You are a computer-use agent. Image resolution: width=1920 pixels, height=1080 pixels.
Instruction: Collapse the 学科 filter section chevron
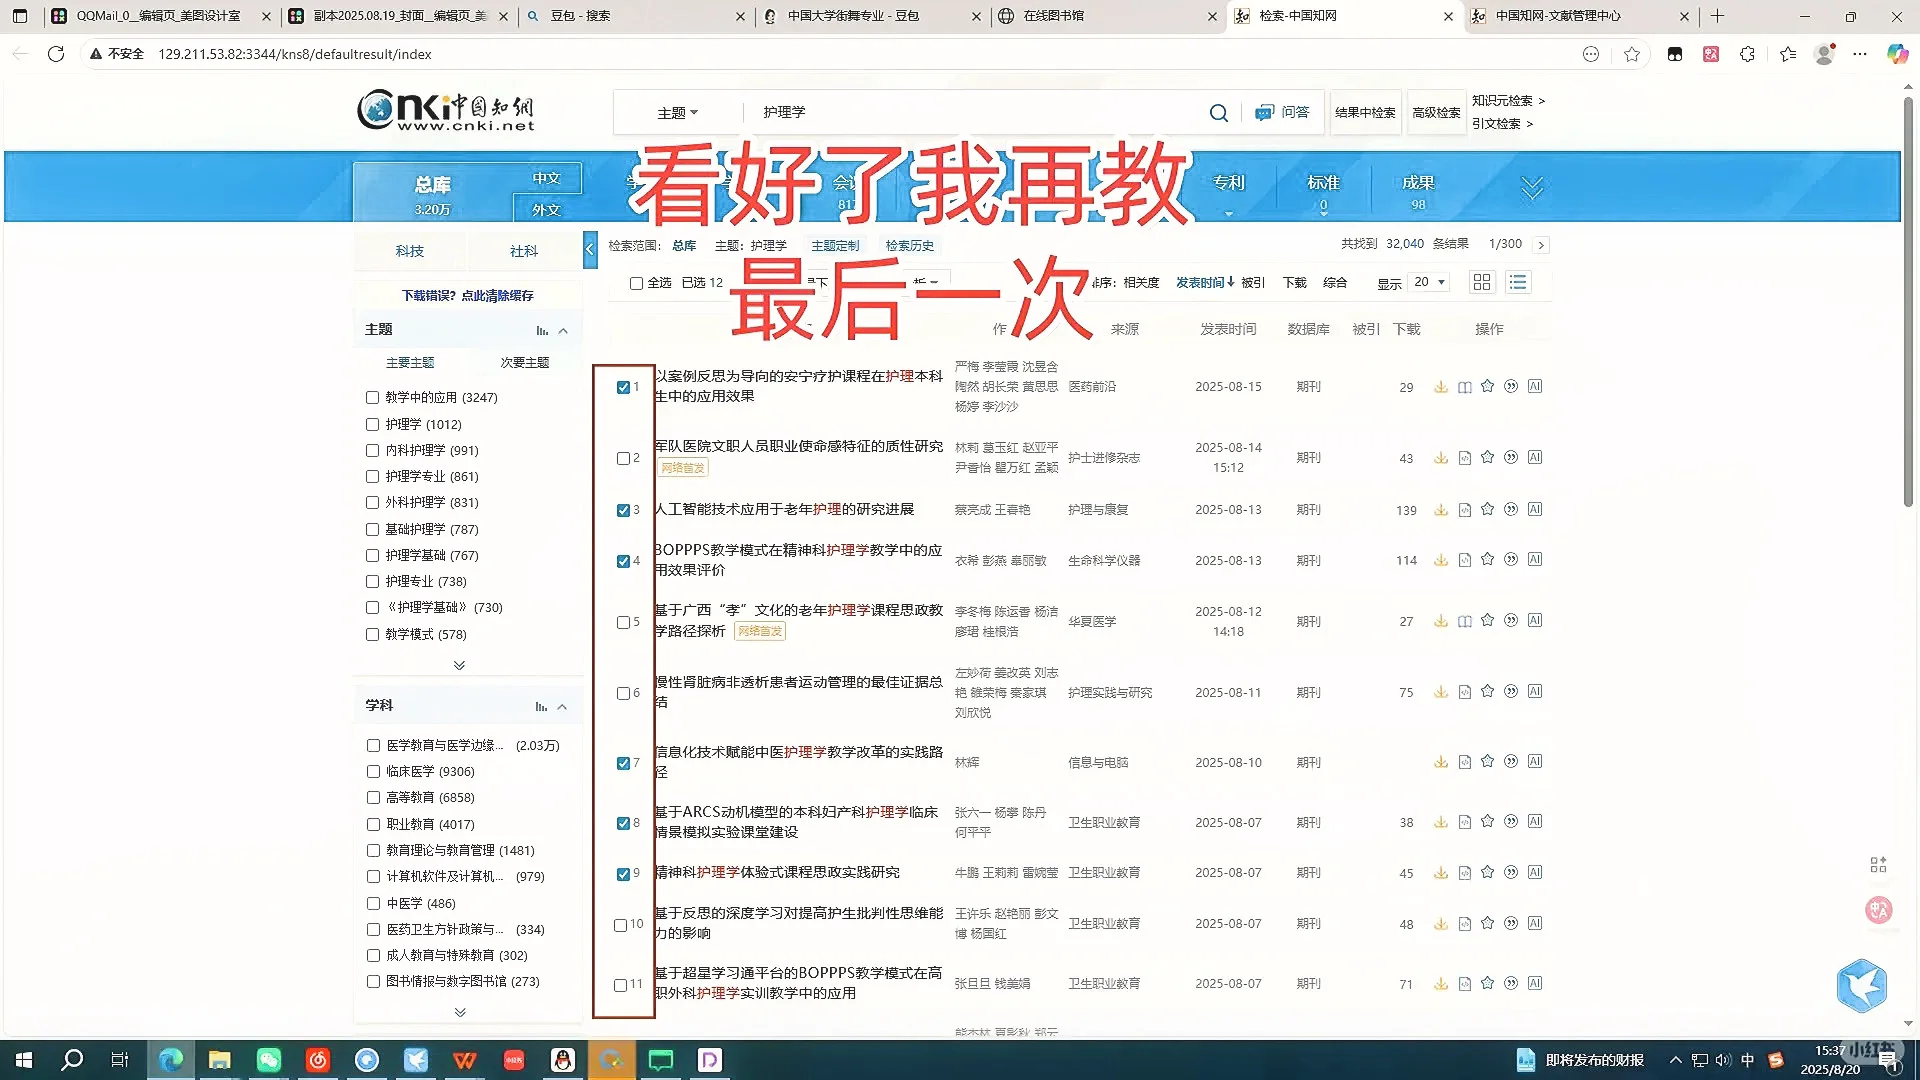[561, 705]
